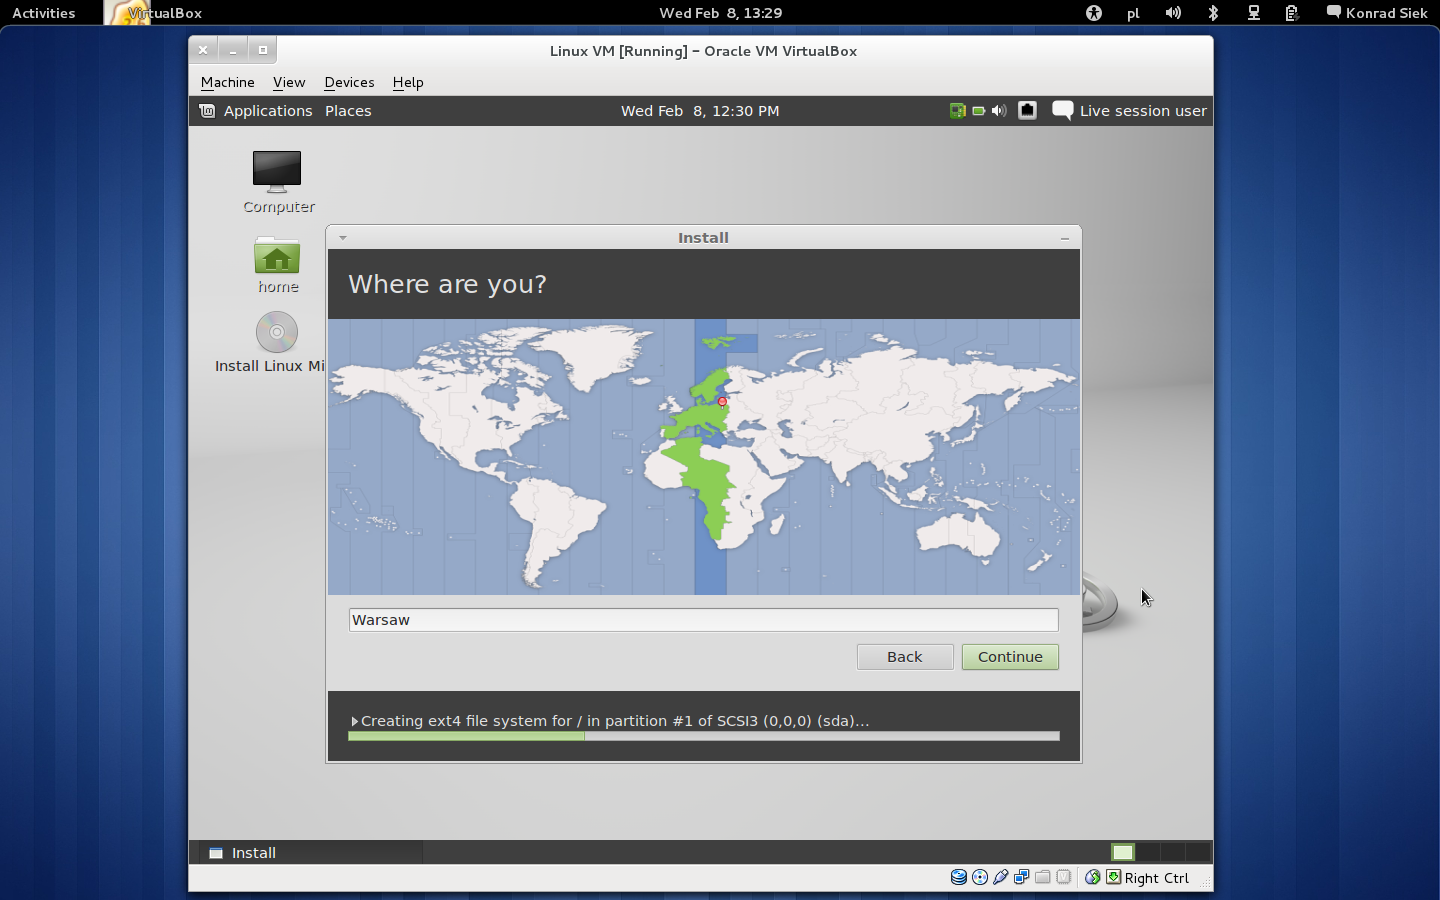Click the Warsaw timezone text field
The height and width of the screenshot is (900, 1440).
click(x=703, y=620)
